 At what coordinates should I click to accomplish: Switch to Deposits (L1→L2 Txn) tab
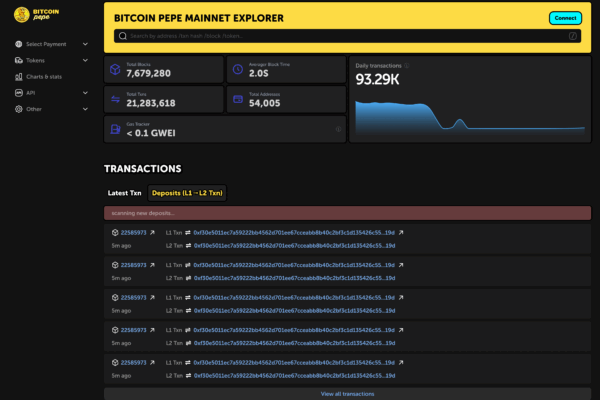pyautogui.click(x=187, y=193)
